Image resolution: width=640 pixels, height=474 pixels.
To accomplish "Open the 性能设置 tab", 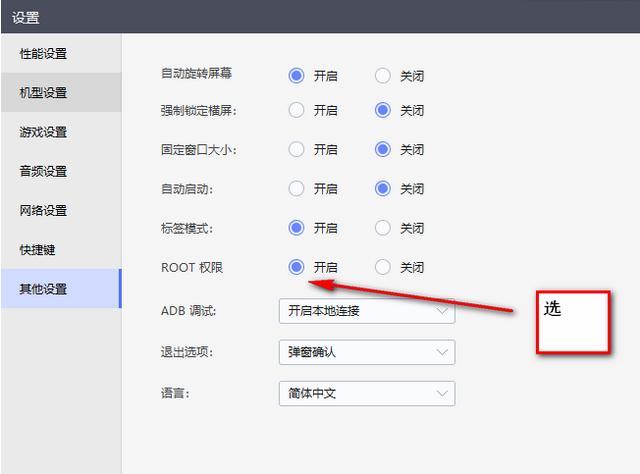I will pyautogui.click(x=44, y=54).
